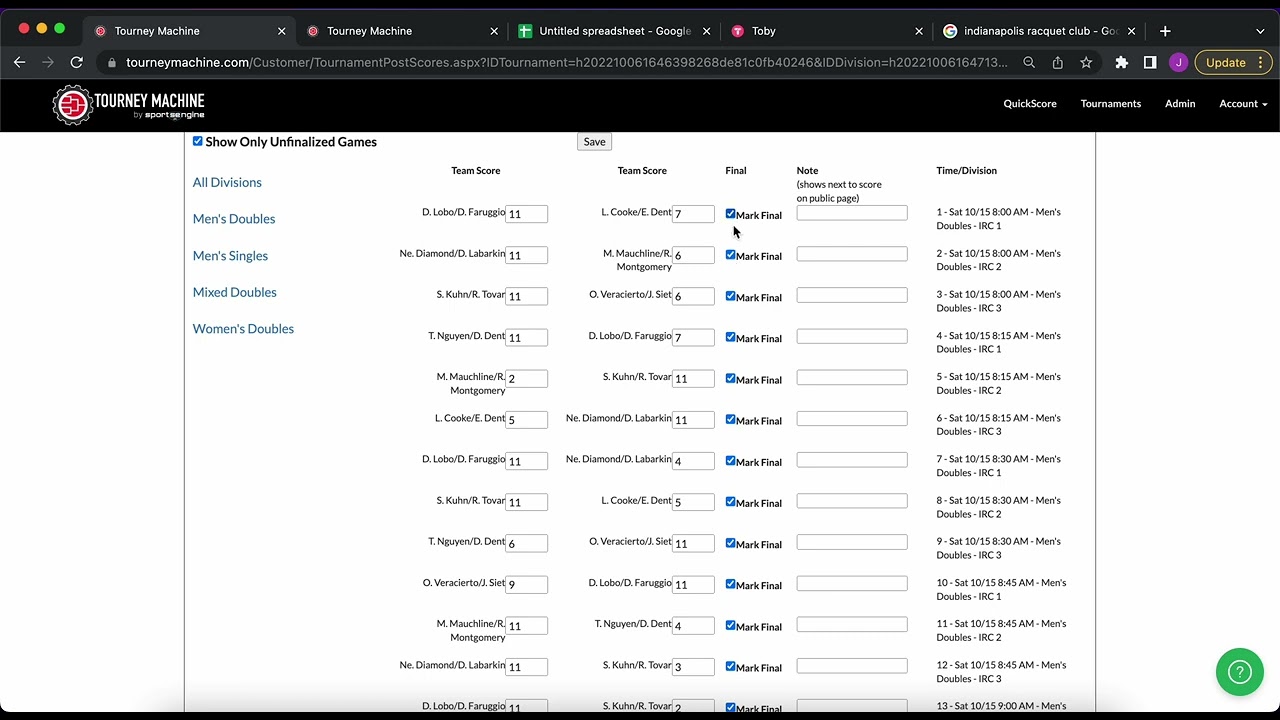Open the Chrome tab list chevron
1280x720 pixels.
[1260, 31]
